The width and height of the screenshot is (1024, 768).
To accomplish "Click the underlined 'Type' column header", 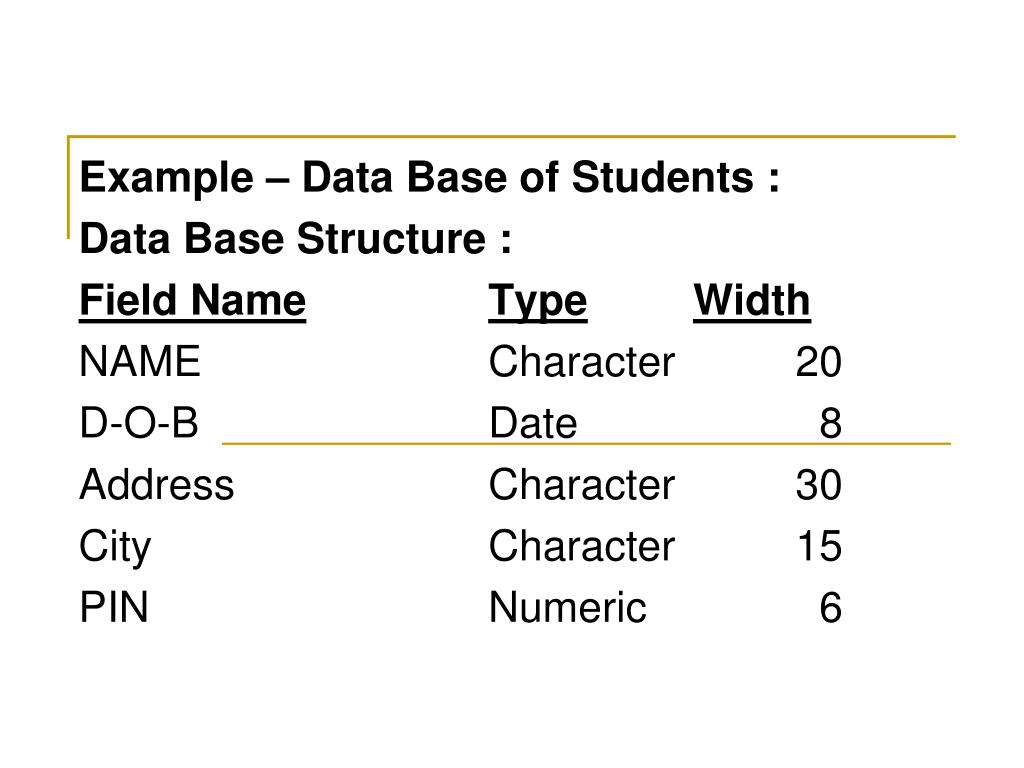I will (538, 302).
